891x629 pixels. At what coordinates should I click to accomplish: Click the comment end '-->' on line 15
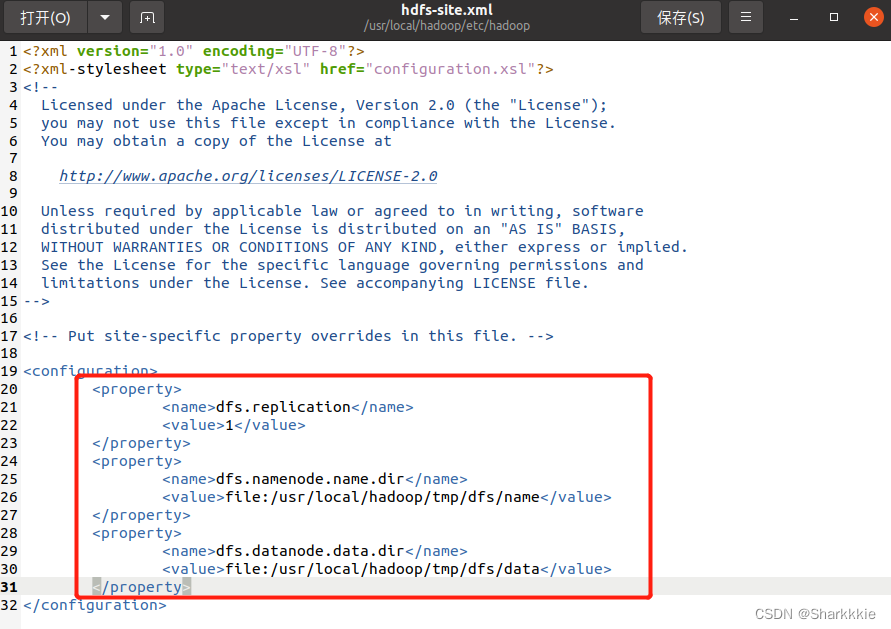pyautogui.click(x=36, y=301)
